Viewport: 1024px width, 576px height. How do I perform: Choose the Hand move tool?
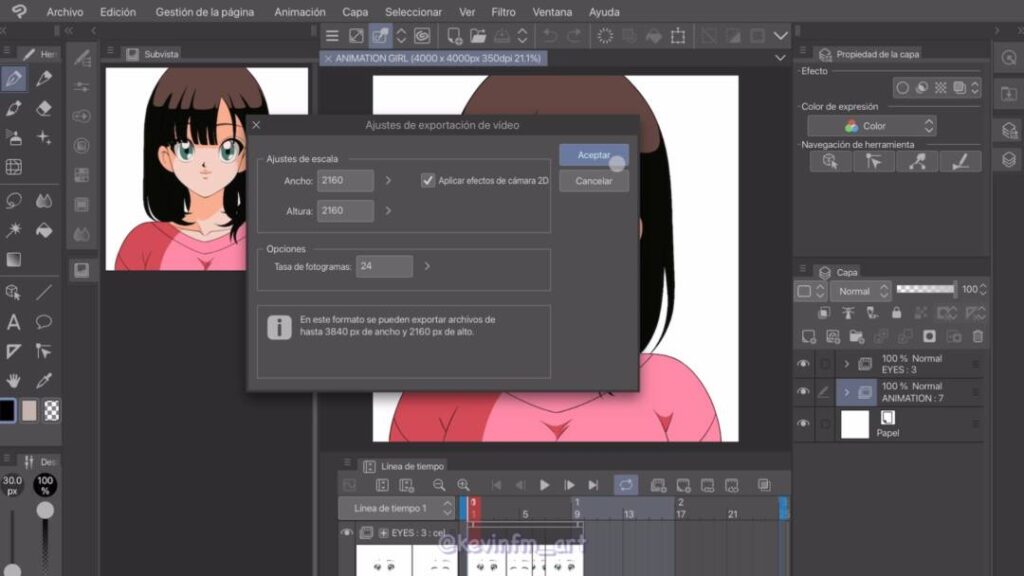coord(14,381)
